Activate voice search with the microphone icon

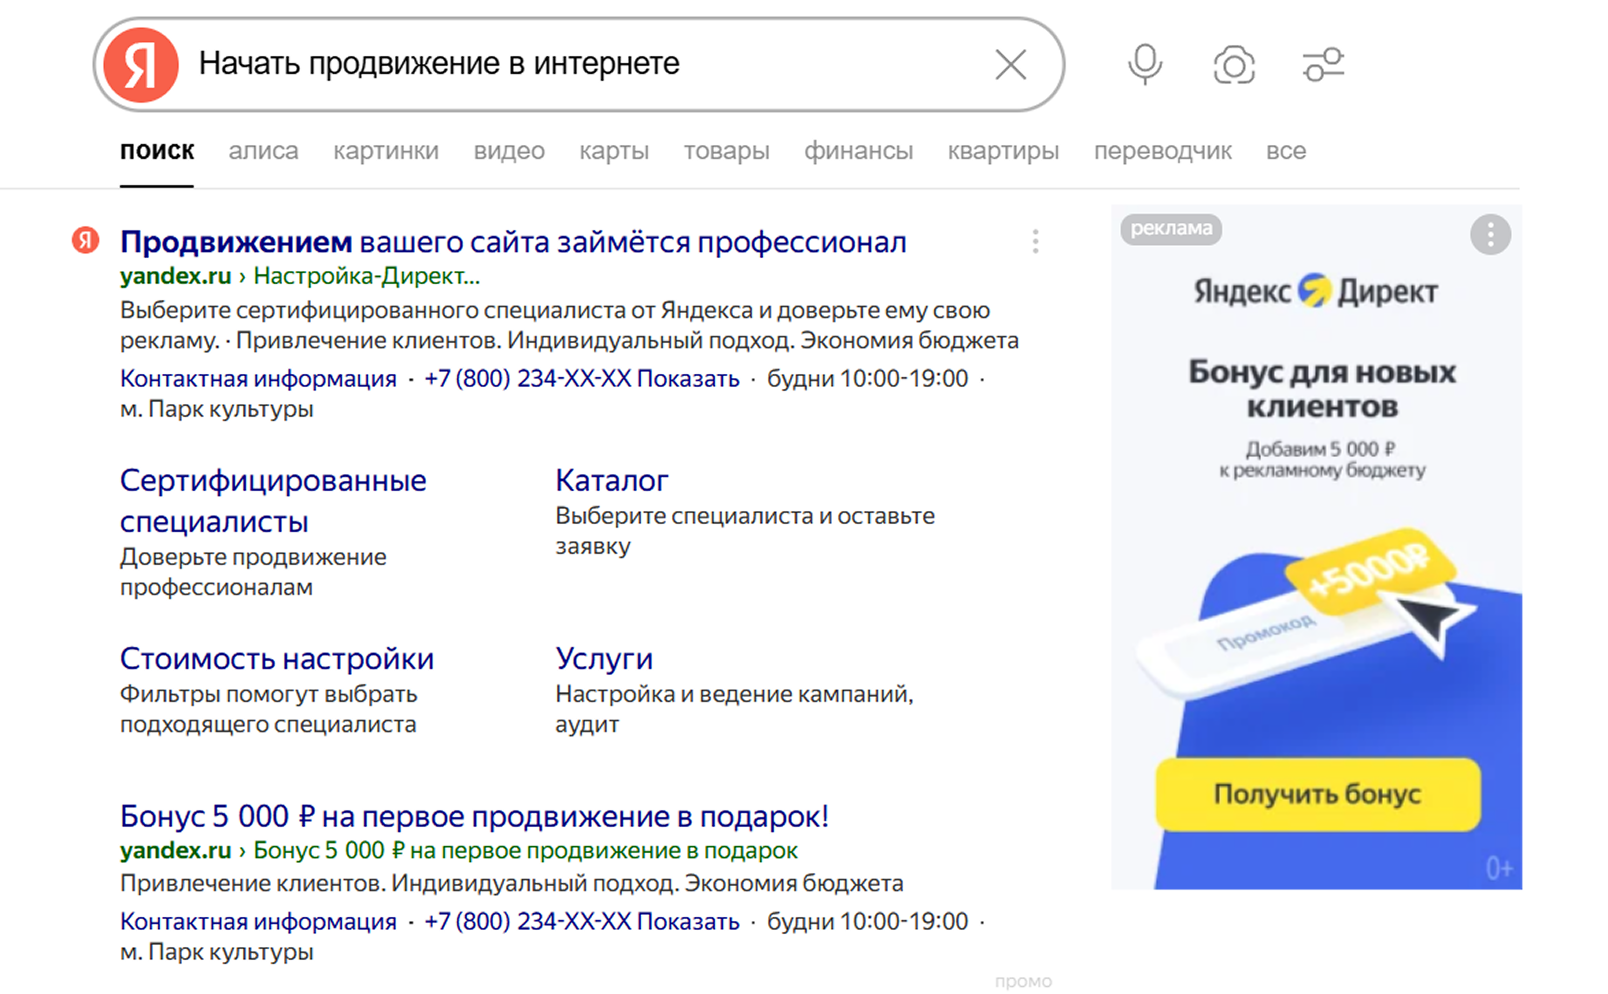pos(1144,63)
